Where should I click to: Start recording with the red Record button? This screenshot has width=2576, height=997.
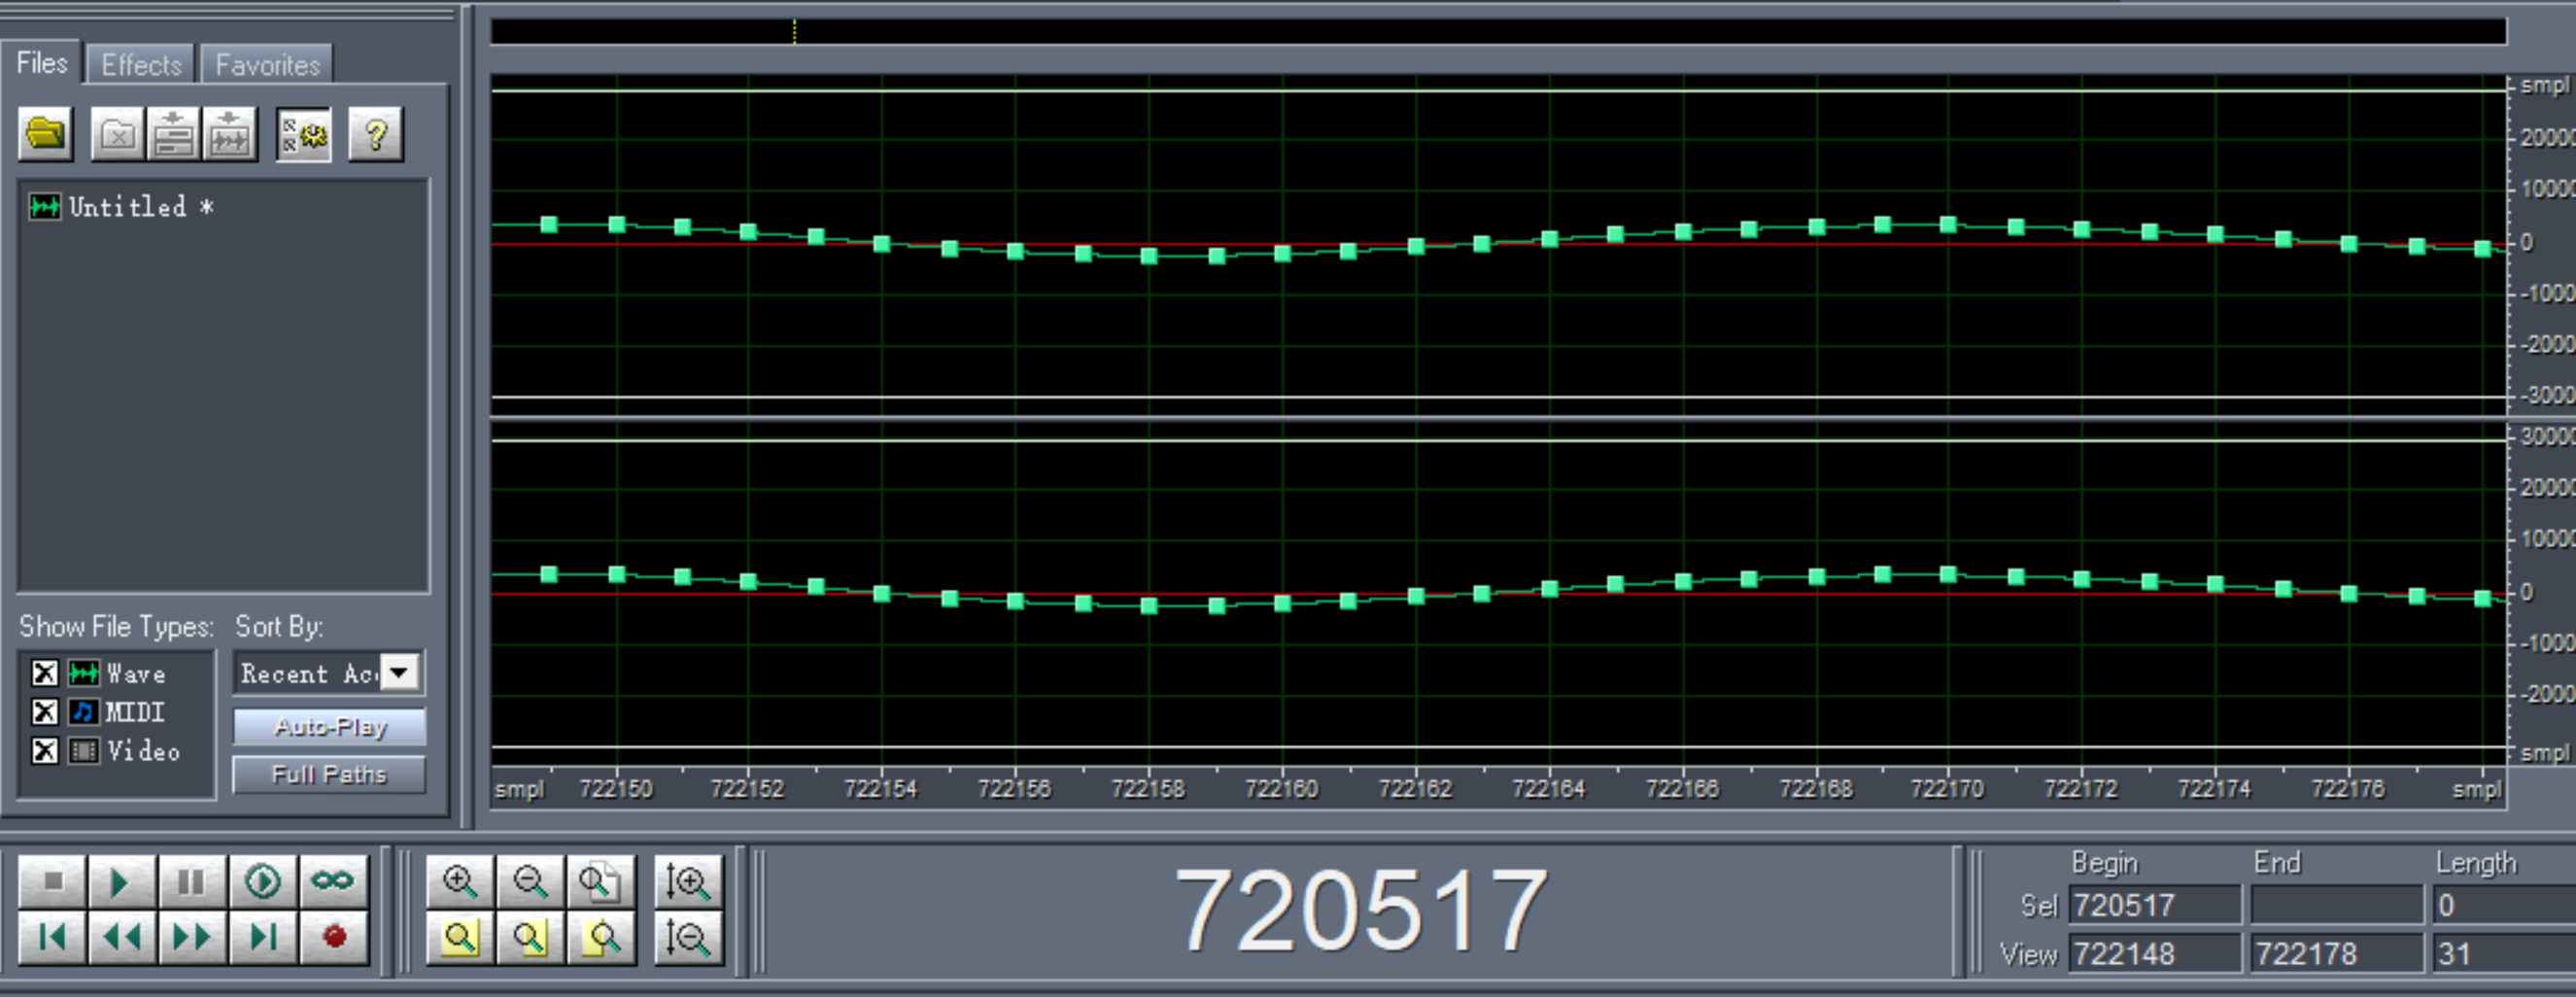pyautogui.click(x=333, y=937)
